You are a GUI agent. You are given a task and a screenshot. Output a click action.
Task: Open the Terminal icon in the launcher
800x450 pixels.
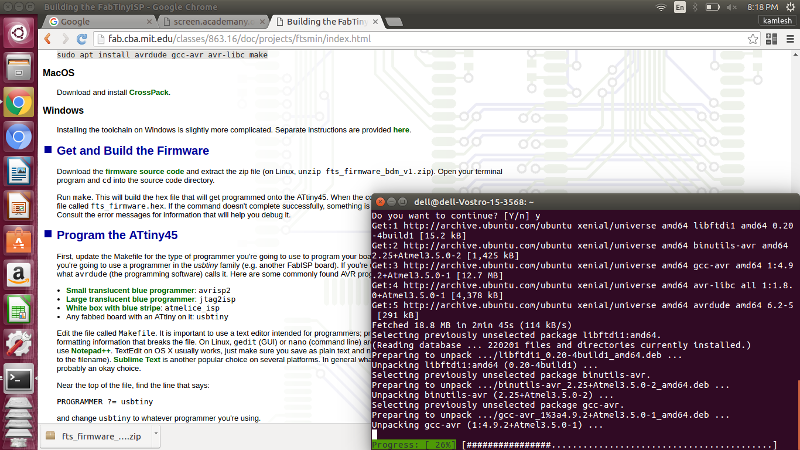(18, 379)
